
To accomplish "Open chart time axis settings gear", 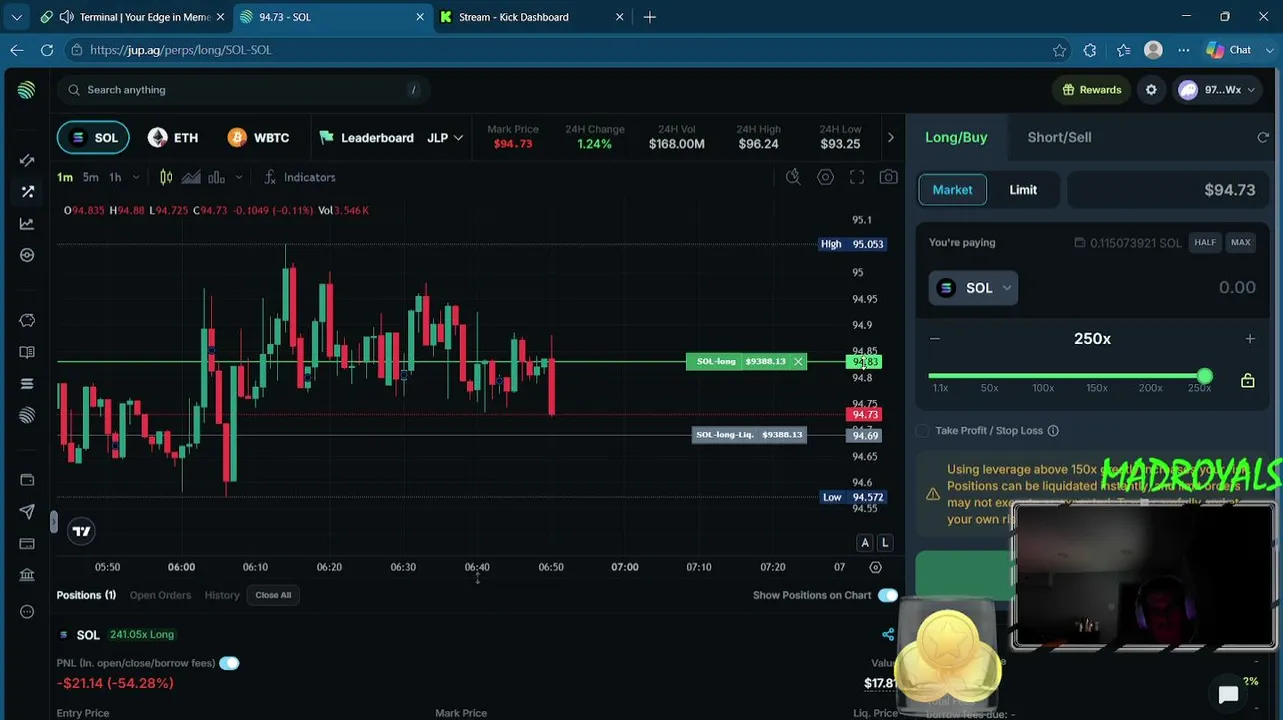I will tap(875, 567).
